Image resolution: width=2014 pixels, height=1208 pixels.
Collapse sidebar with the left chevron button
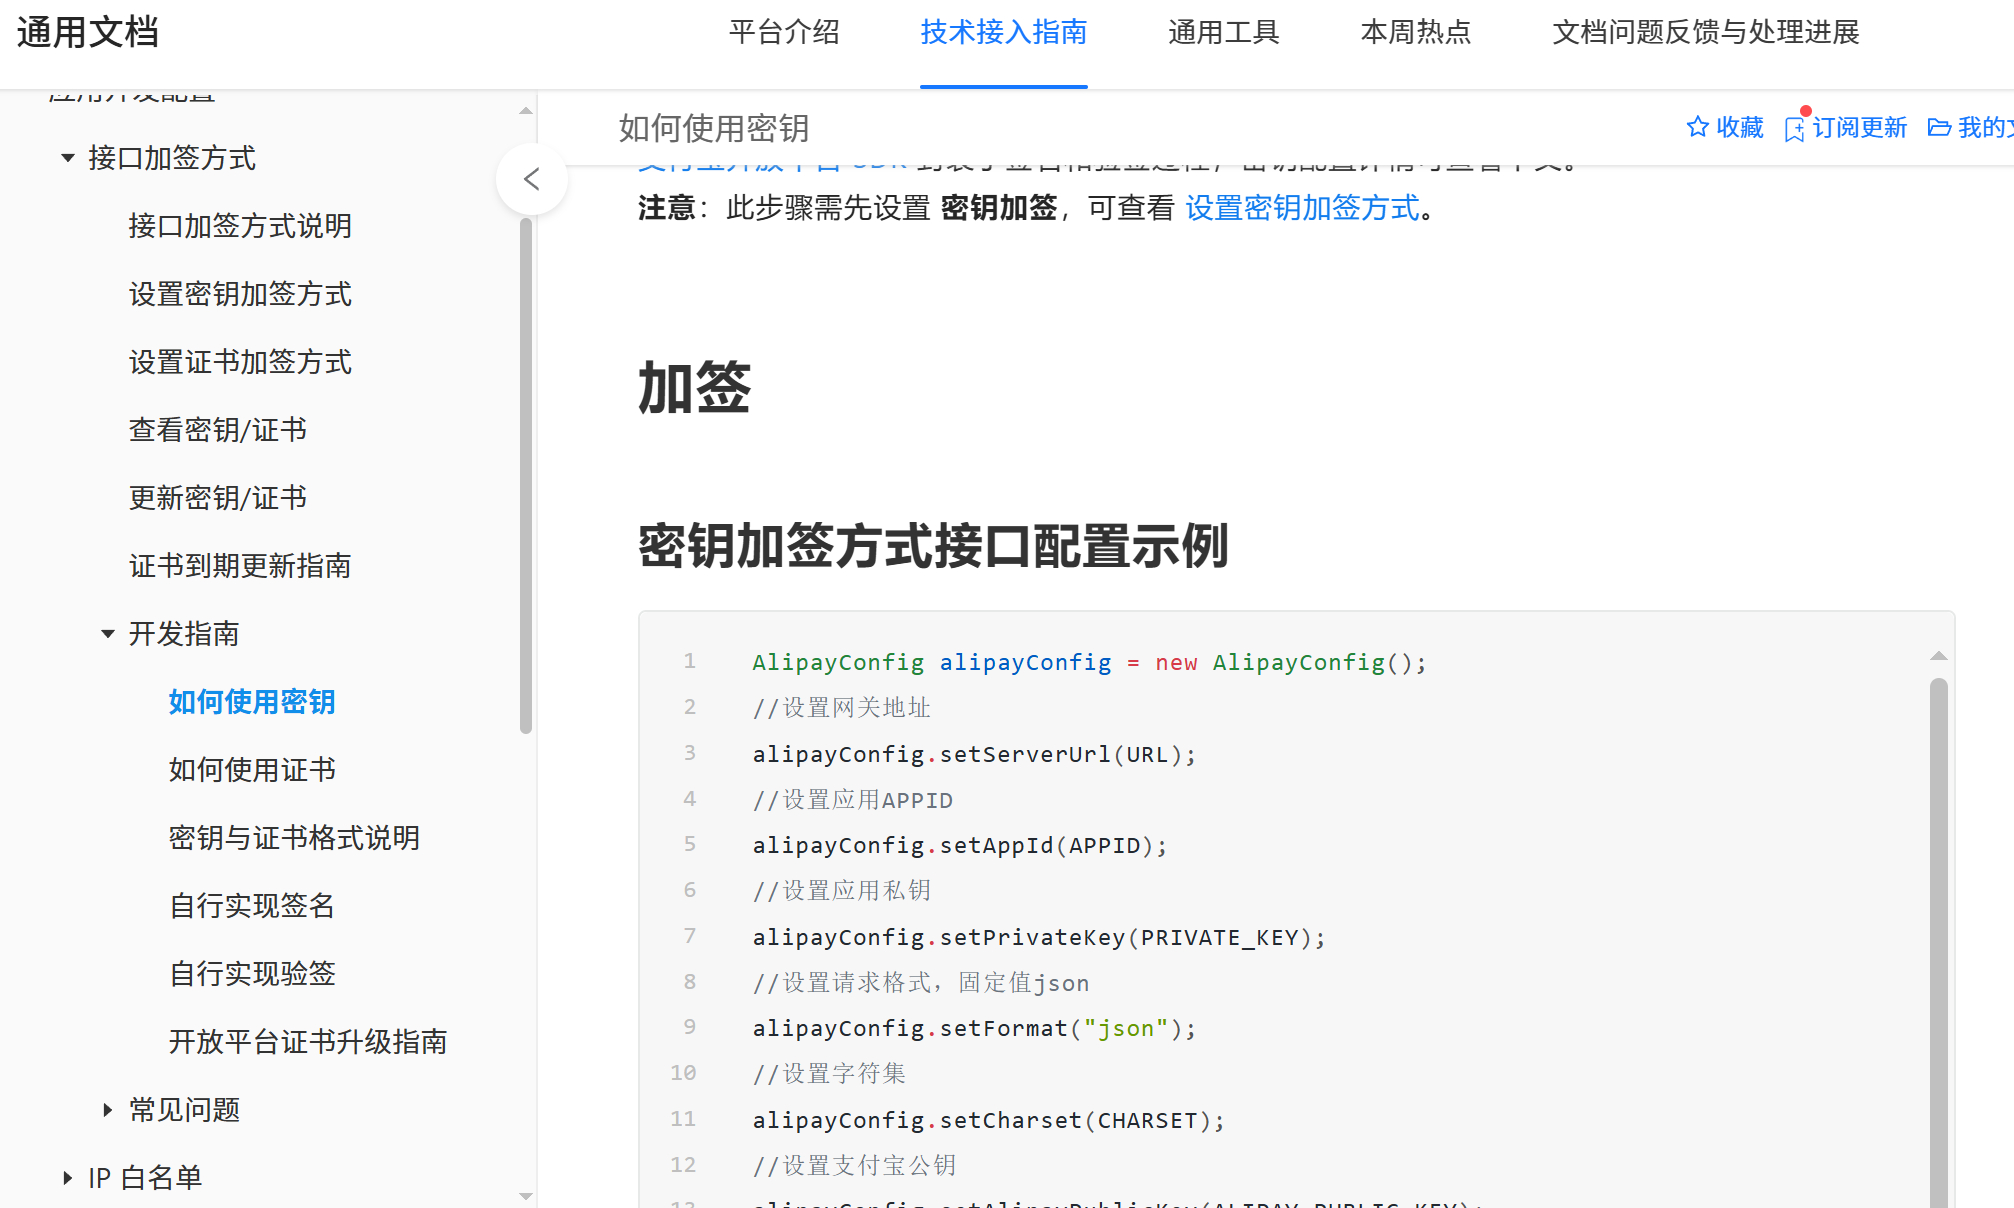[x=532, y=179]
